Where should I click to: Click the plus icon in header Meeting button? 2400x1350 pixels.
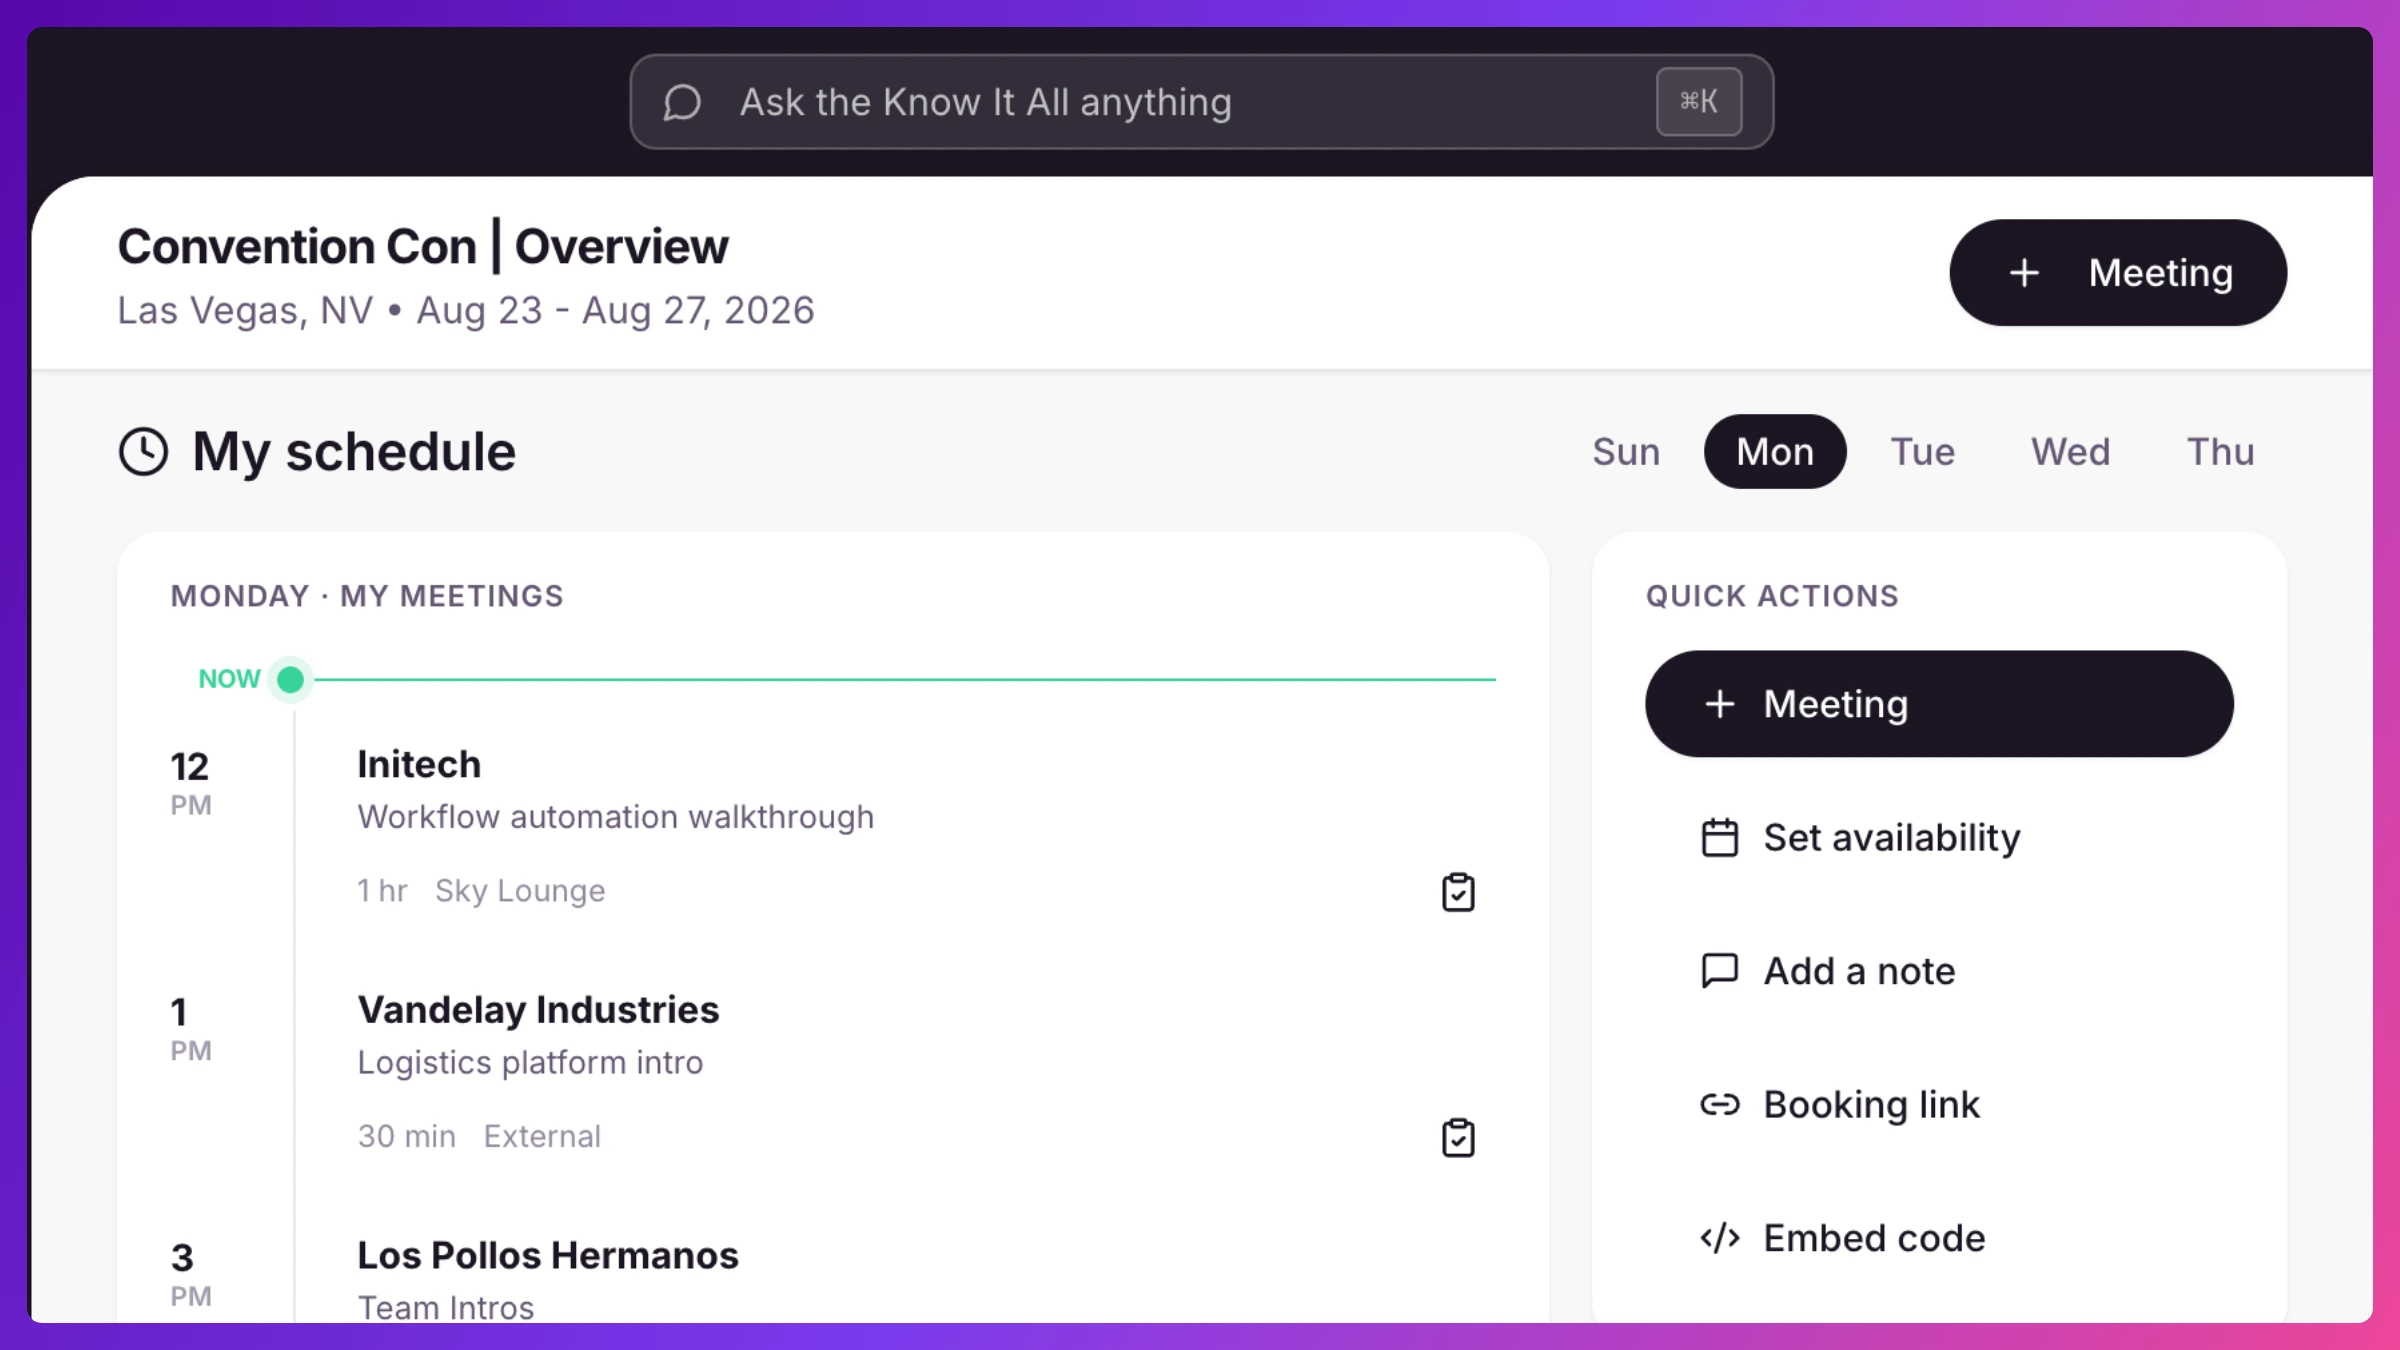click(x=2024, y=273)
